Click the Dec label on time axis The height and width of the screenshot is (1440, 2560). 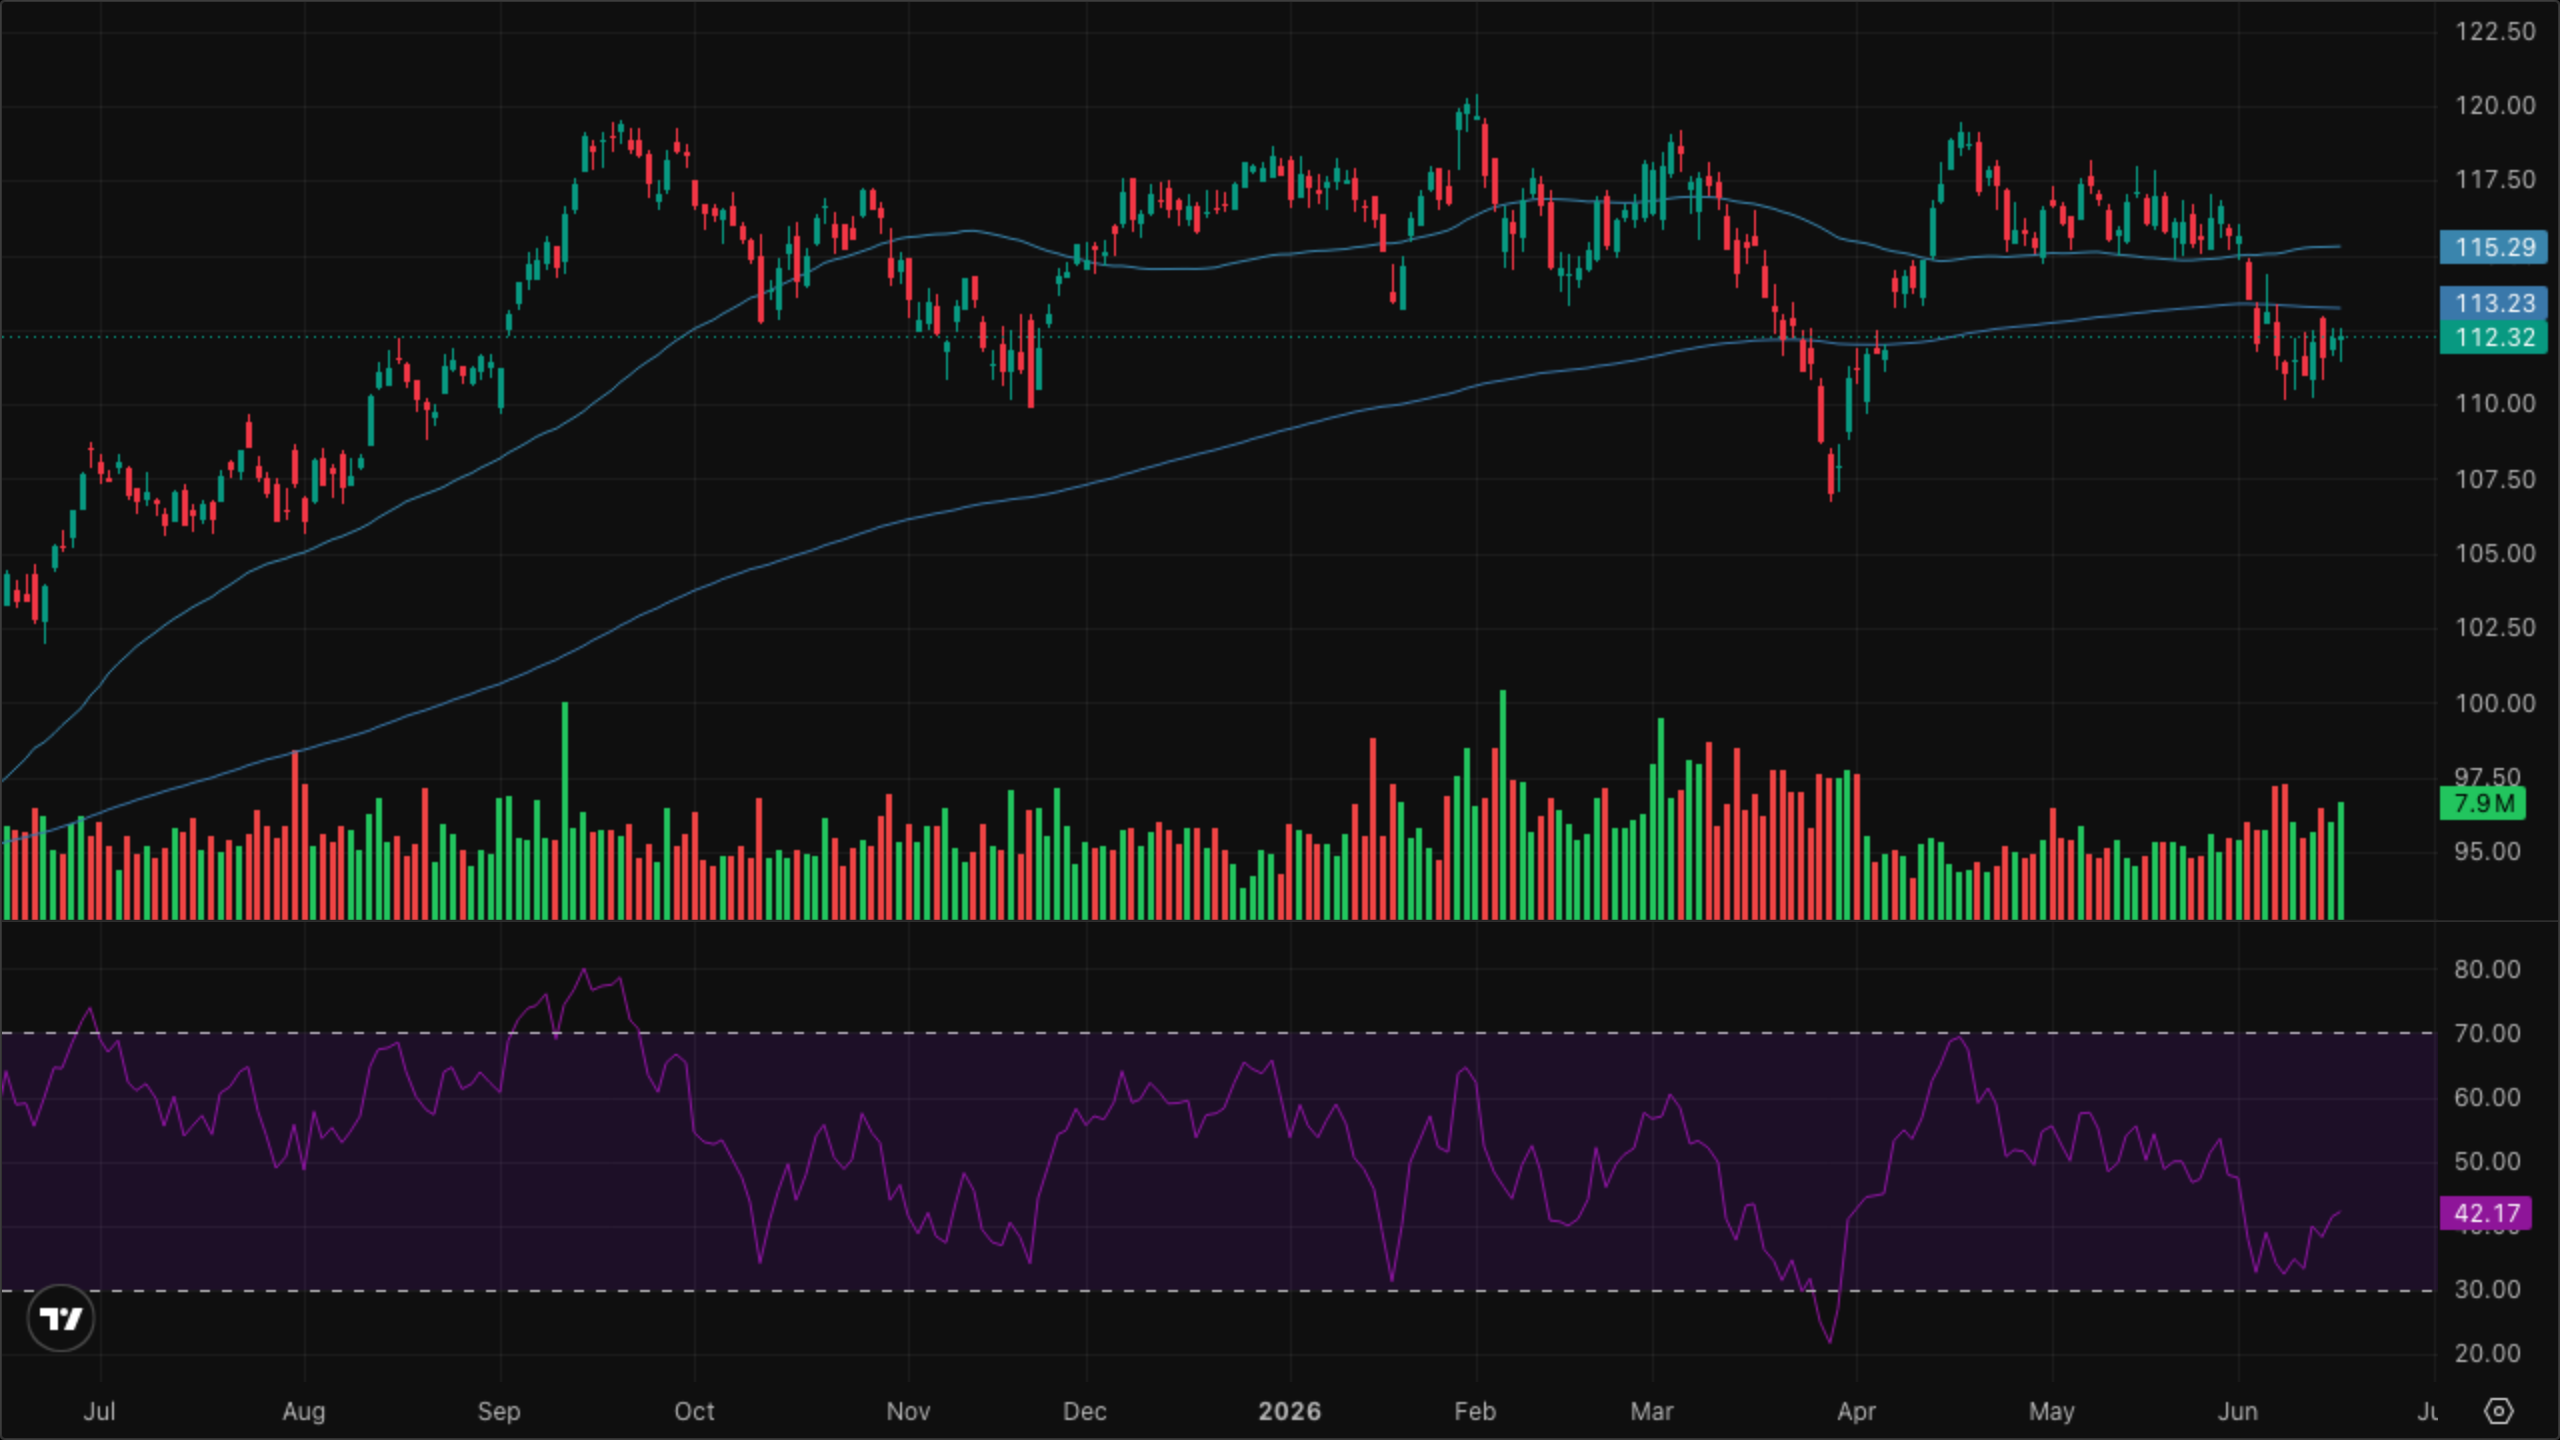1084,1411
